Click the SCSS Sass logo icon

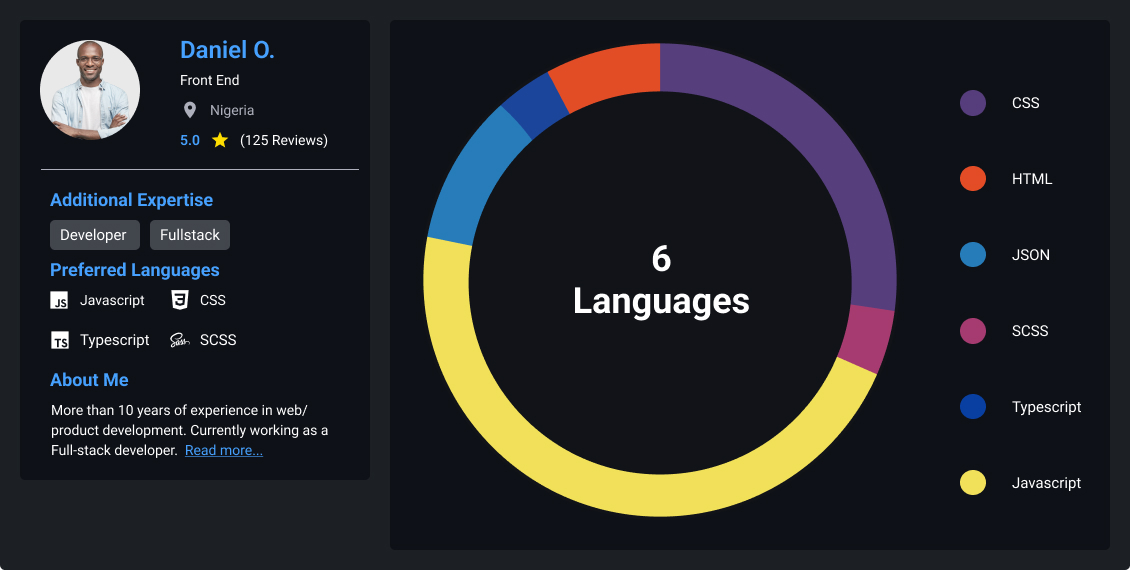tap(179, 340)
